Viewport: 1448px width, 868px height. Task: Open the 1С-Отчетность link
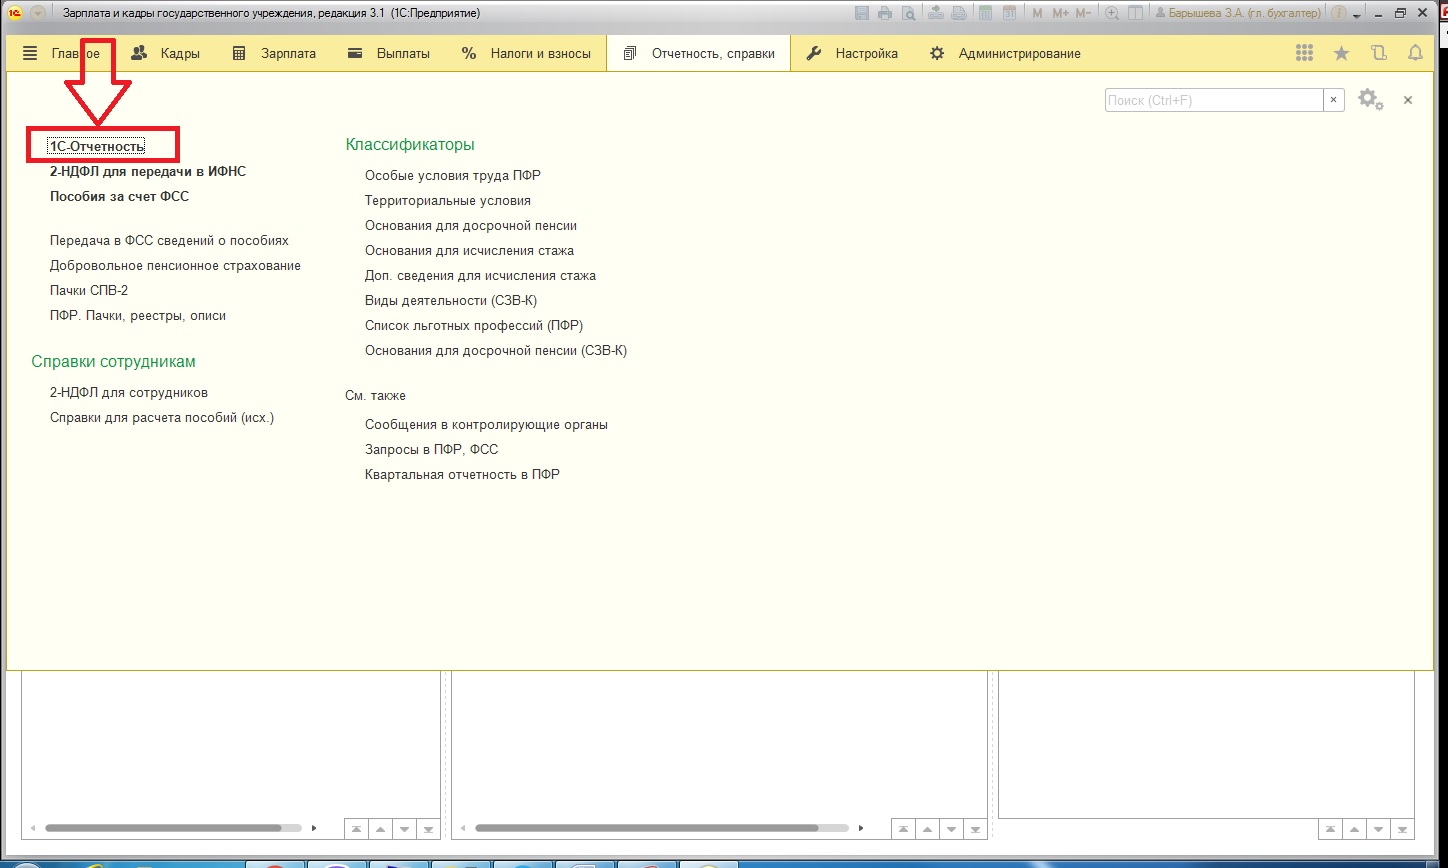[97, 146]
